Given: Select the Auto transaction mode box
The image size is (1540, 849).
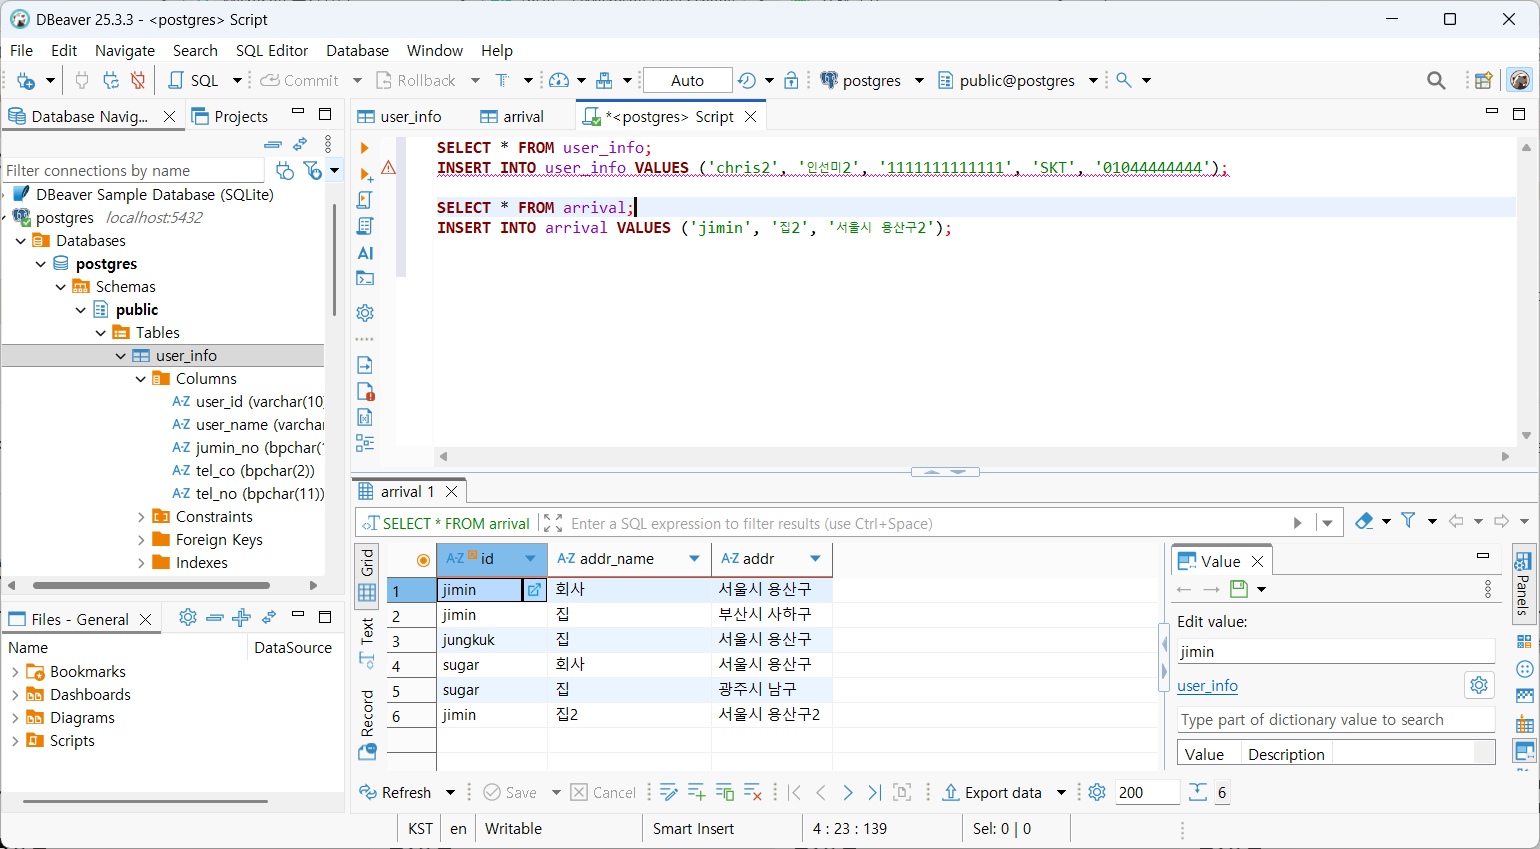Looking at the screenshot, I should (x=687, y=80).
